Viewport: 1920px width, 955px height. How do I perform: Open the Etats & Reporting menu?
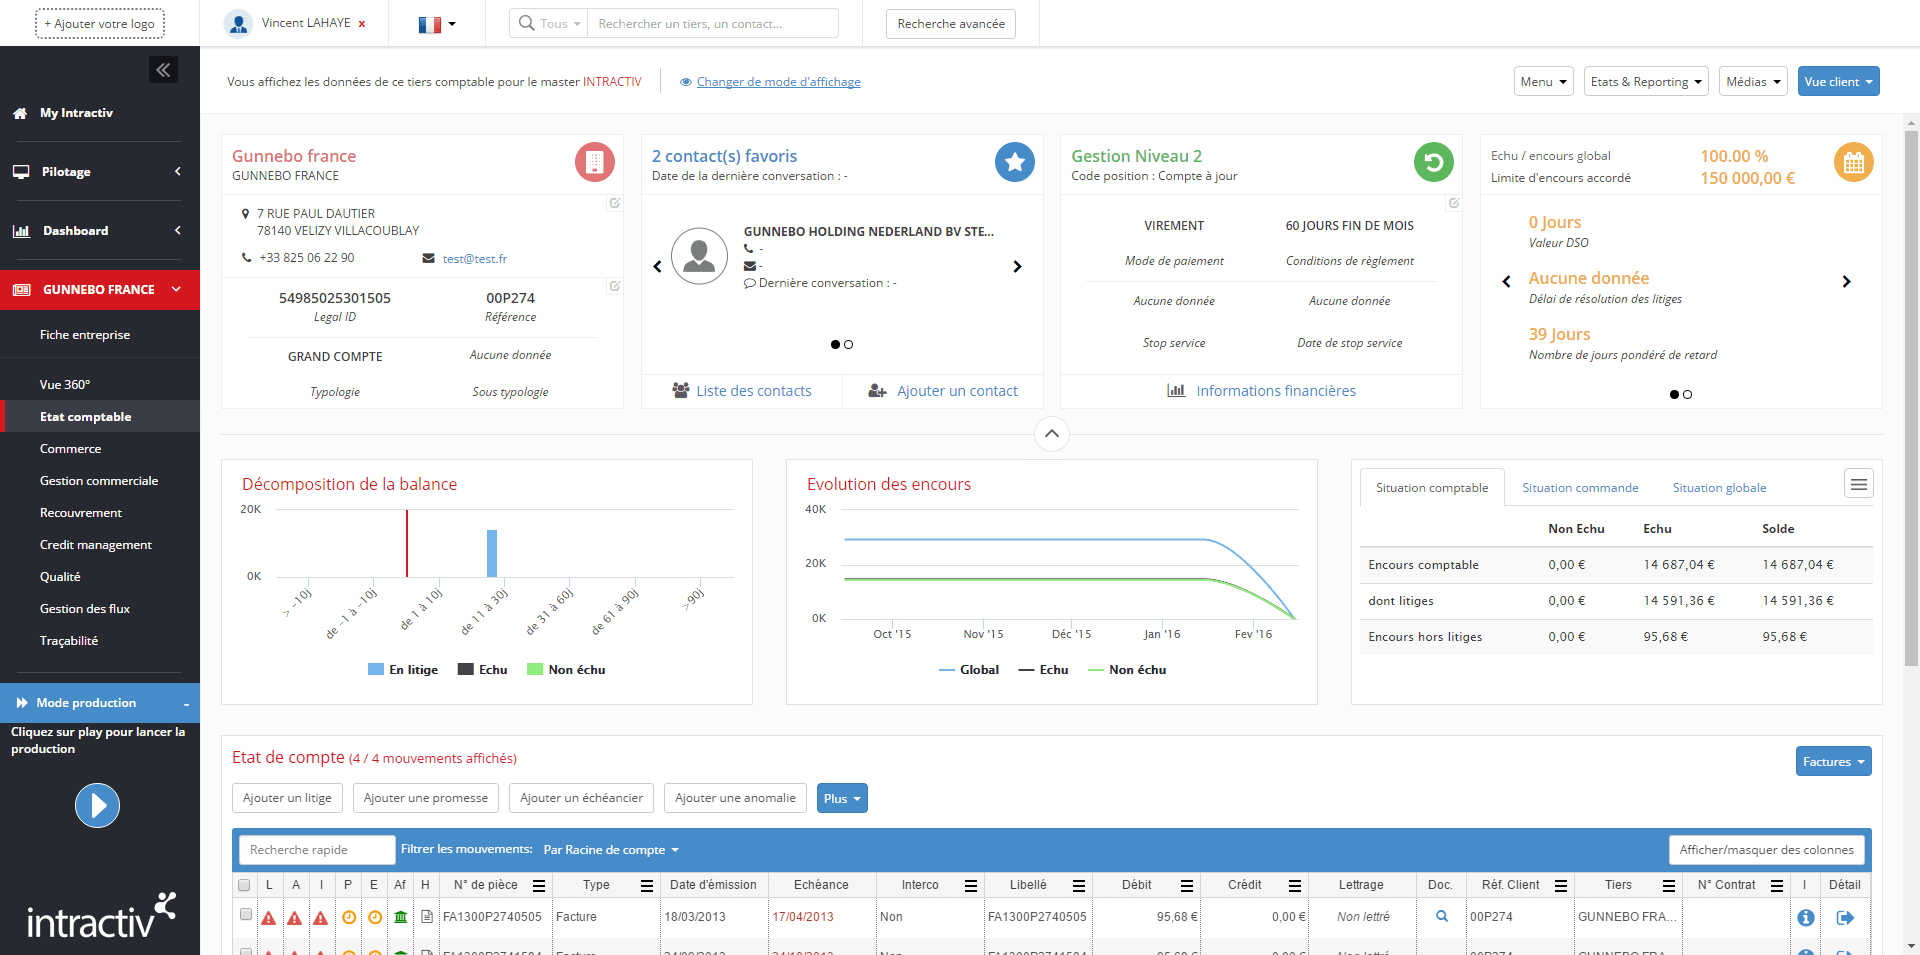click(x=1645, y=81)
